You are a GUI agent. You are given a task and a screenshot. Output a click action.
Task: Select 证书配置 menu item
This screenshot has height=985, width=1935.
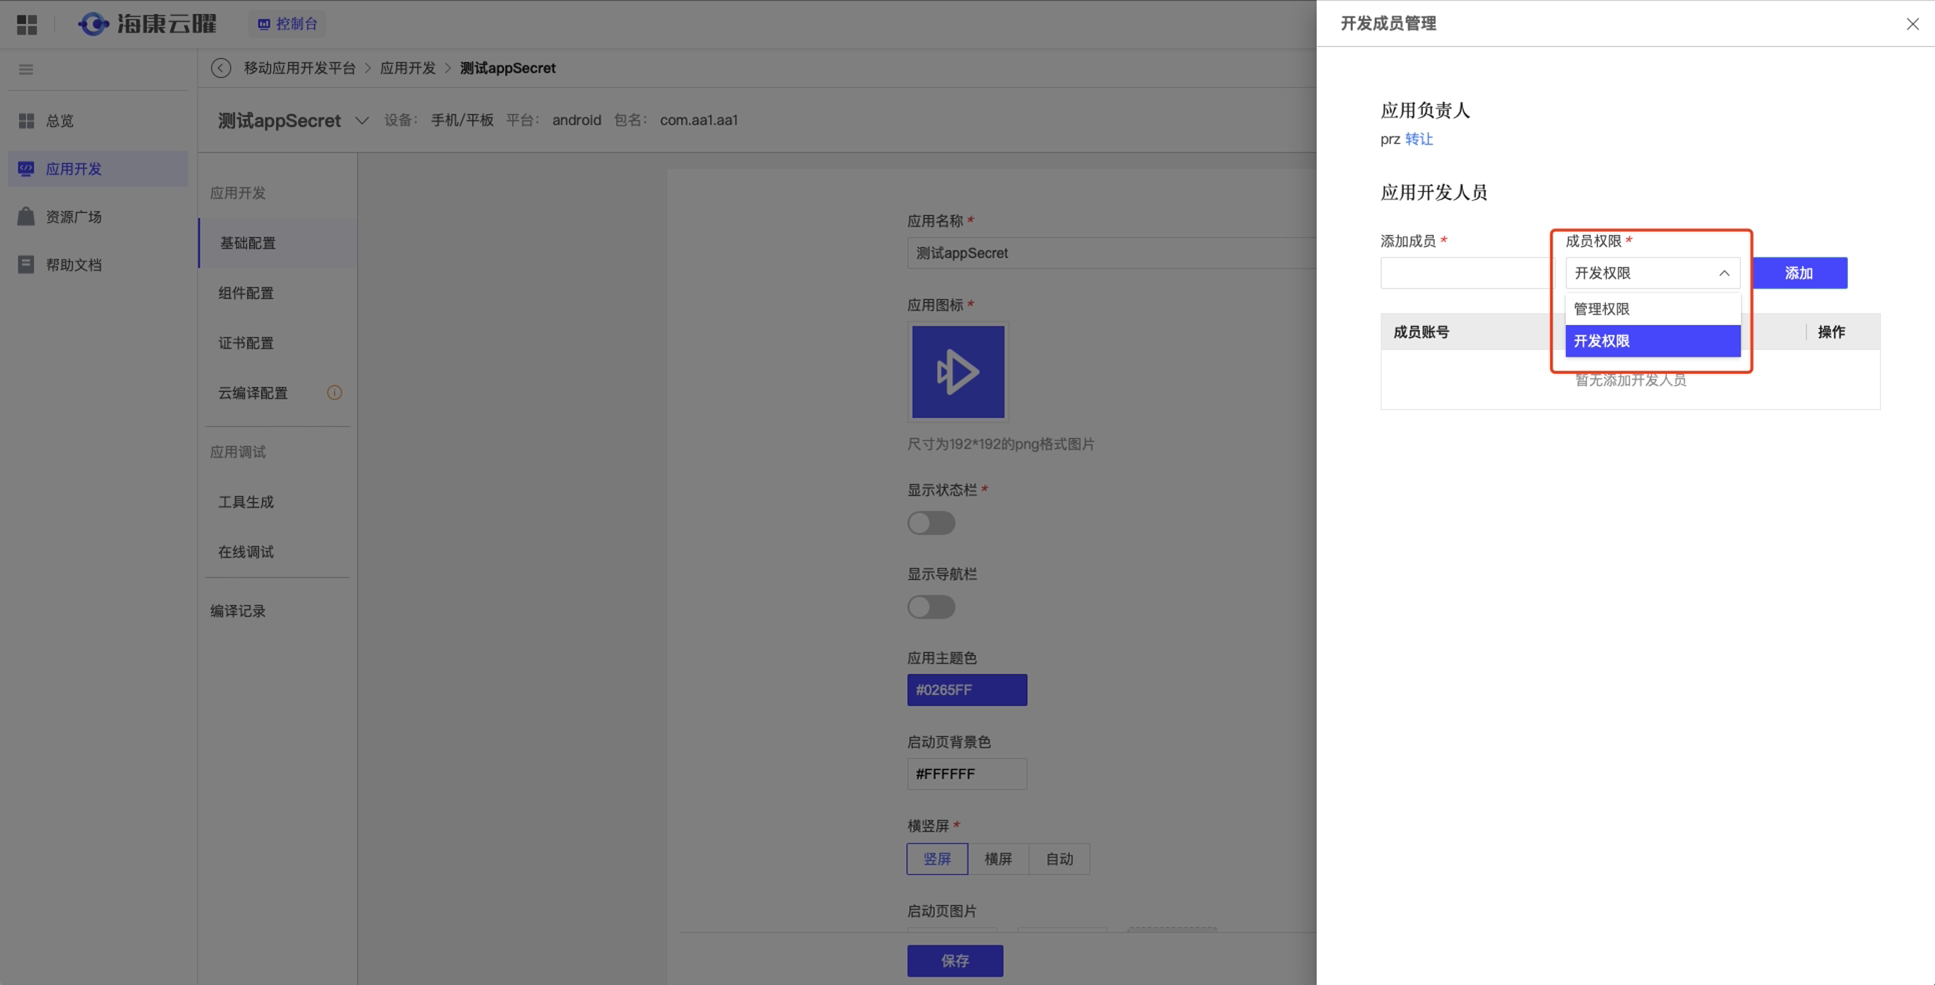(278, 343)
